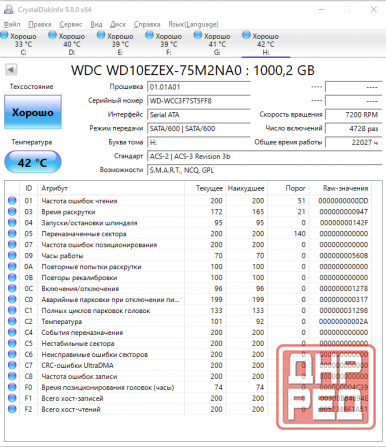Select raw value 00000031298

pos(344,311)
